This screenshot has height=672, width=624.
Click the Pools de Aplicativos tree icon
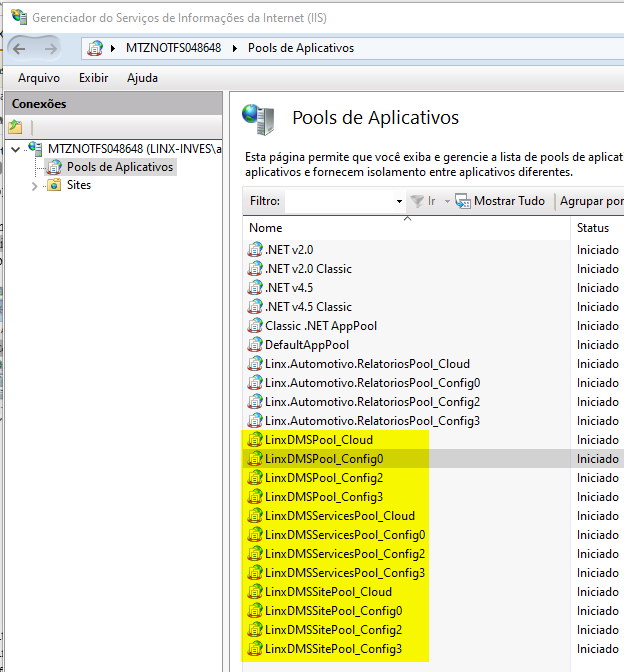pyautogui.click(x=54, y=167)
